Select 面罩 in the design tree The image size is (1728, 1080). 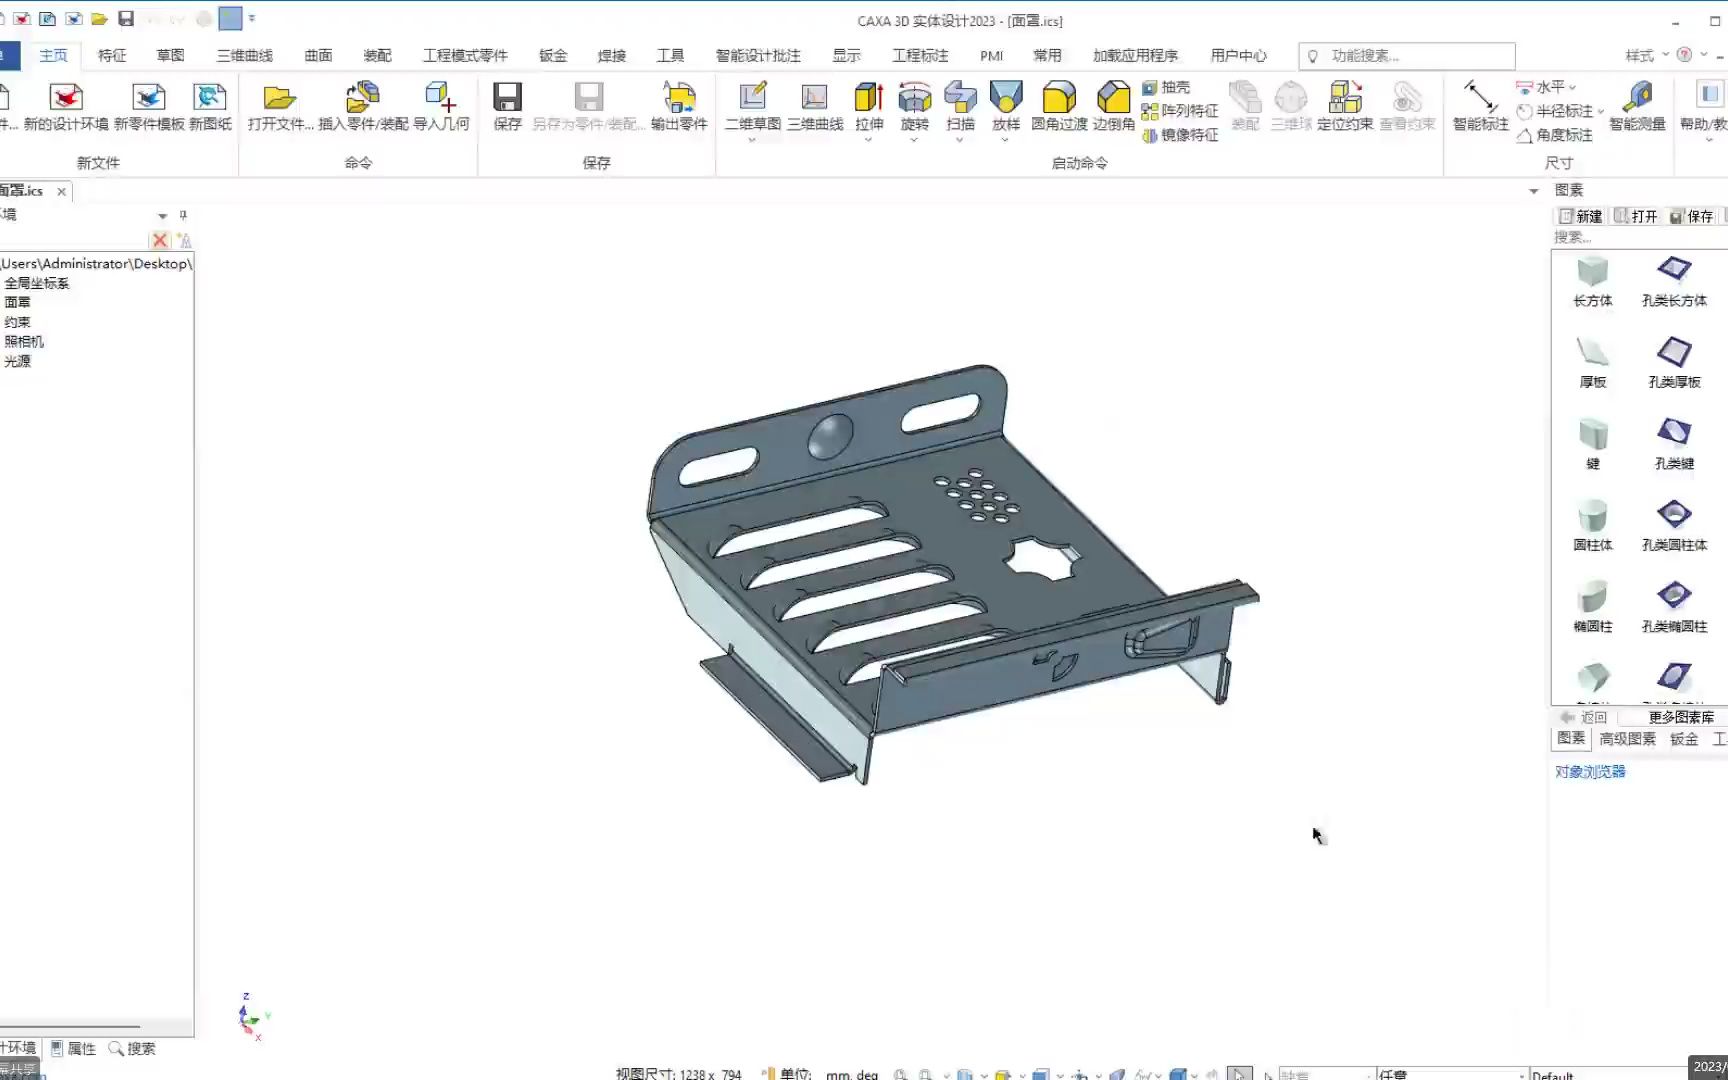[x=17, y=302]
